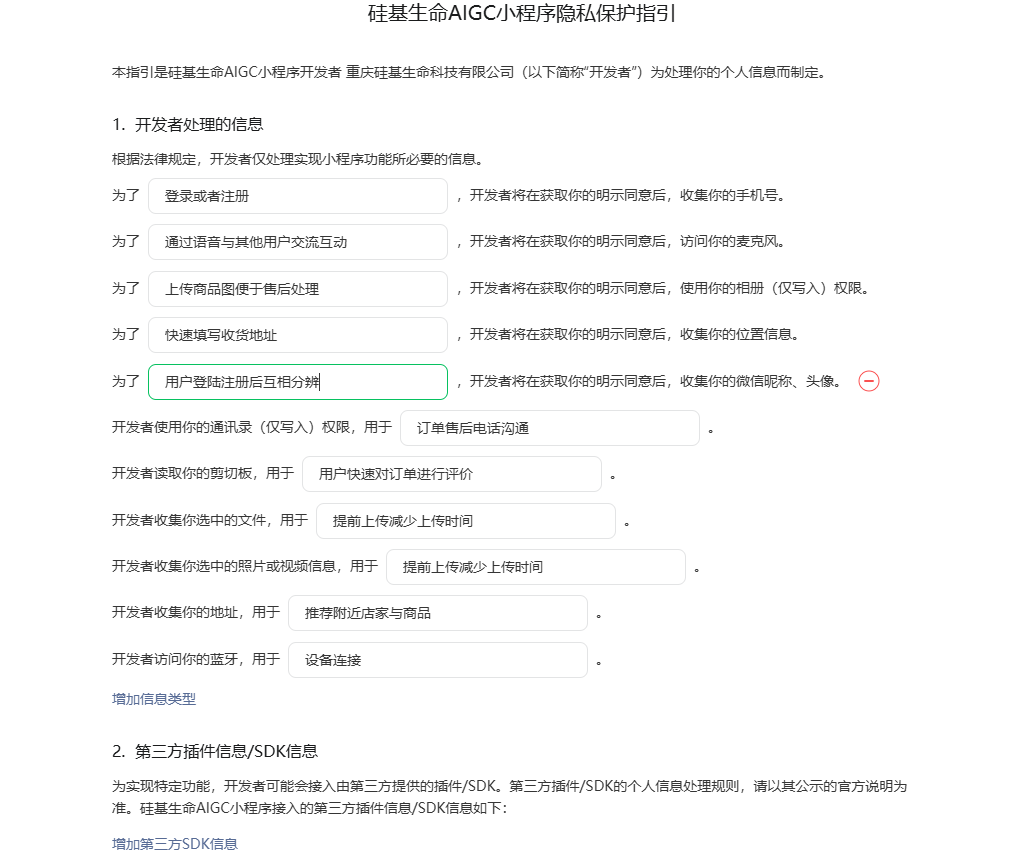Click the heading 2. 第三方插件信息/SDK信息
Screen dimensions: 1016x850
pyautogui.click(x=214, y=751)
